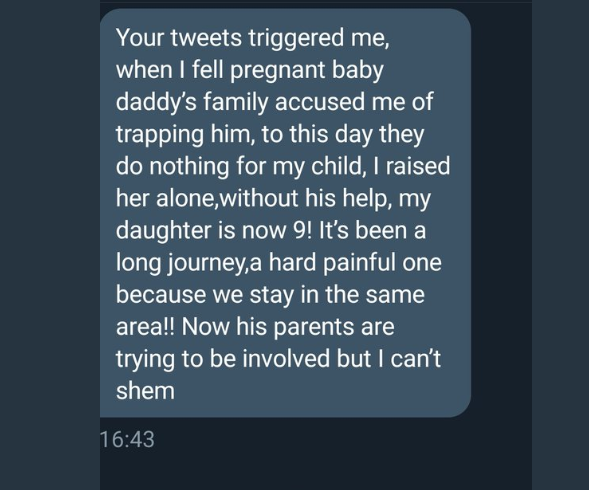Tap the word "parents" in the message
The height and width of the screenshot is (490, 589).
pyautogui.click(x=314, y=328)
